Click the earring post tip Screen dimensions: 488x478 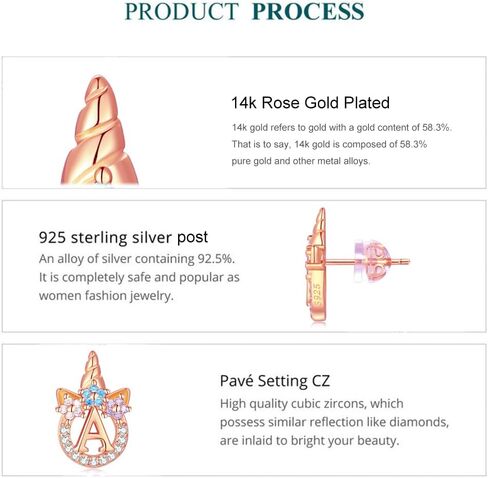406,261
